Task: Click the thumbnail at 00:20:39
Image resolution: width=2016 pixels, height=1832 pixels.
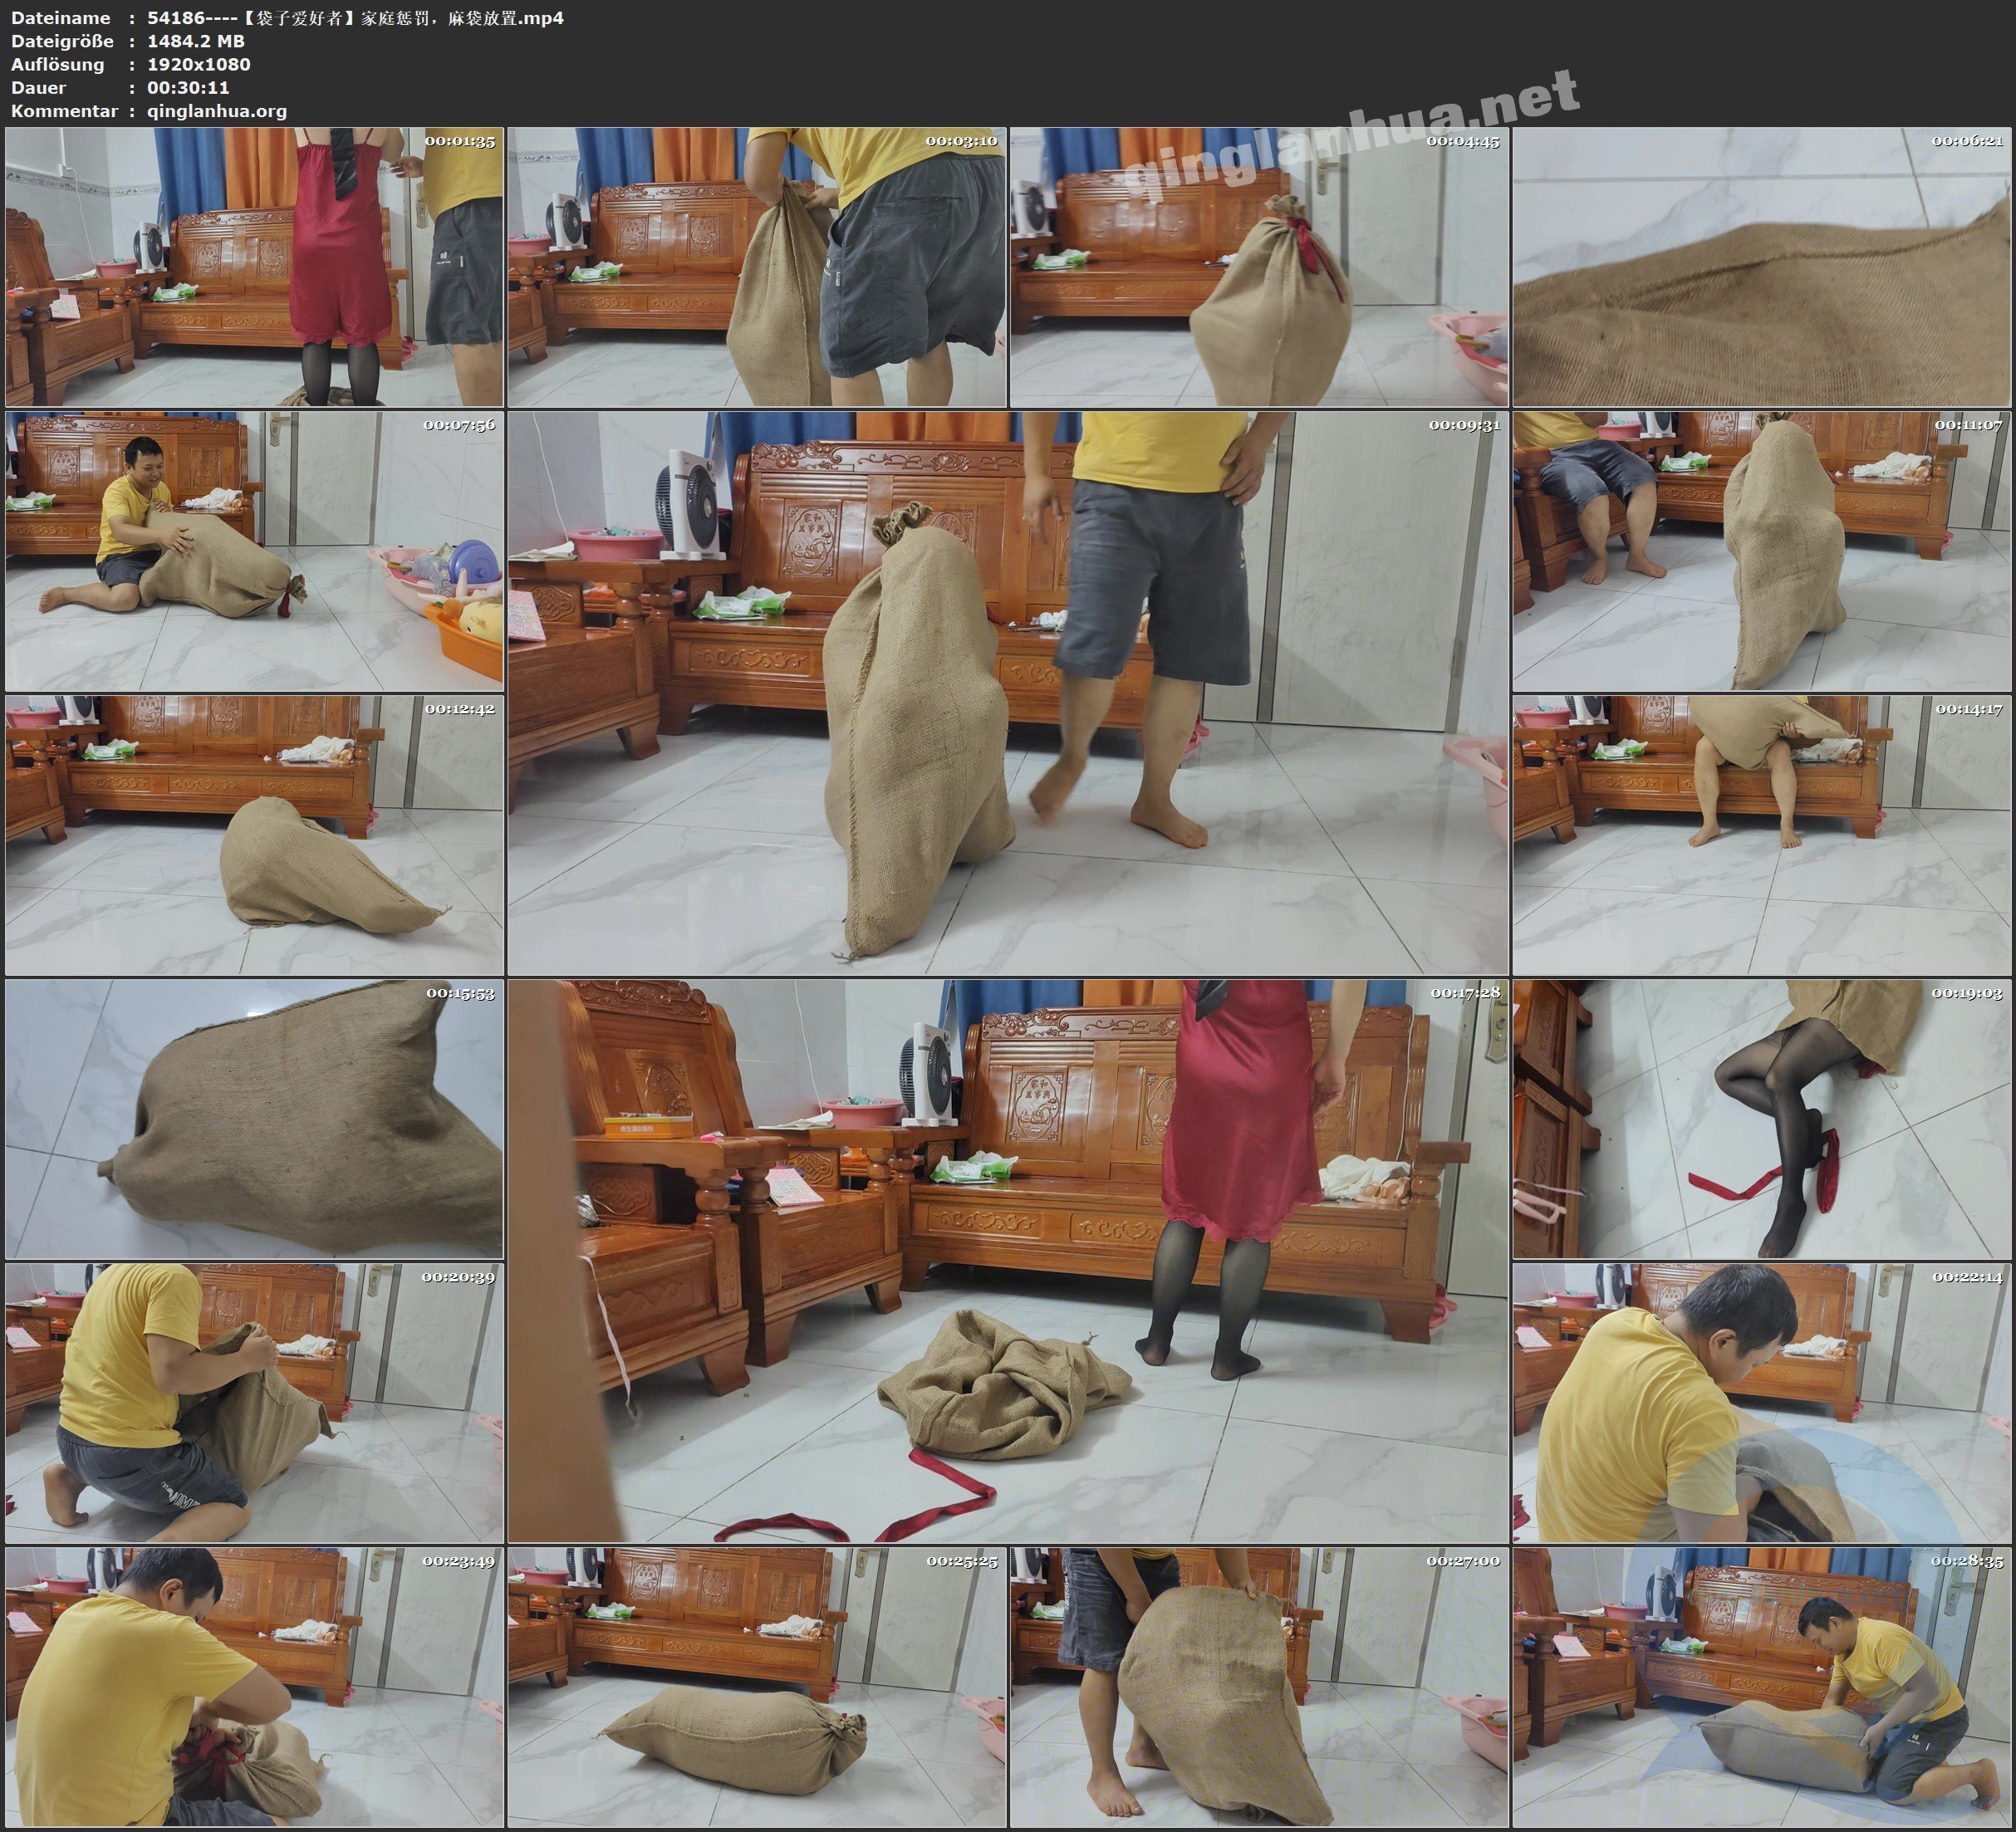Action: coord(254,1403)
